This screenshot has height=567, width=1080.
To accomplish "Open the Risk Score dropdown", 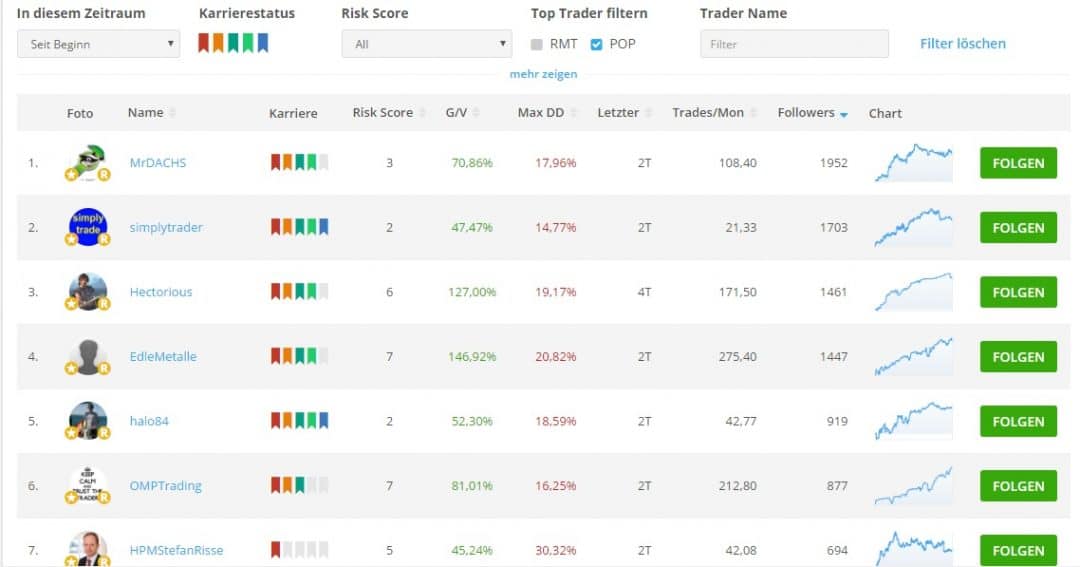I will pos(426,44).
